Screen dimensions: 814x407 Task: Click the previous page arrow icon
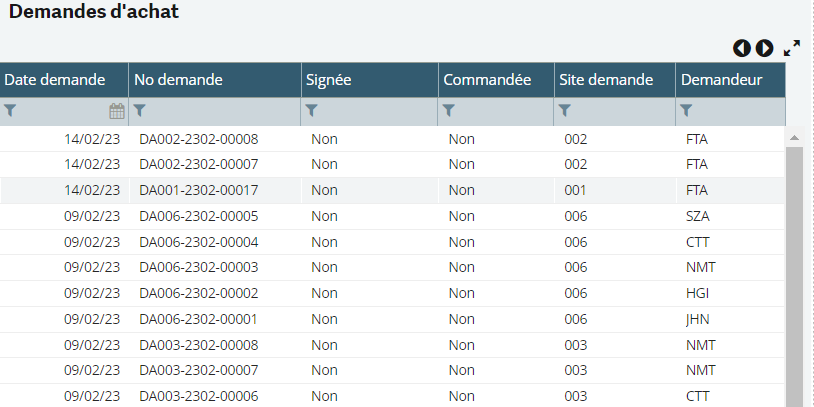741,48
